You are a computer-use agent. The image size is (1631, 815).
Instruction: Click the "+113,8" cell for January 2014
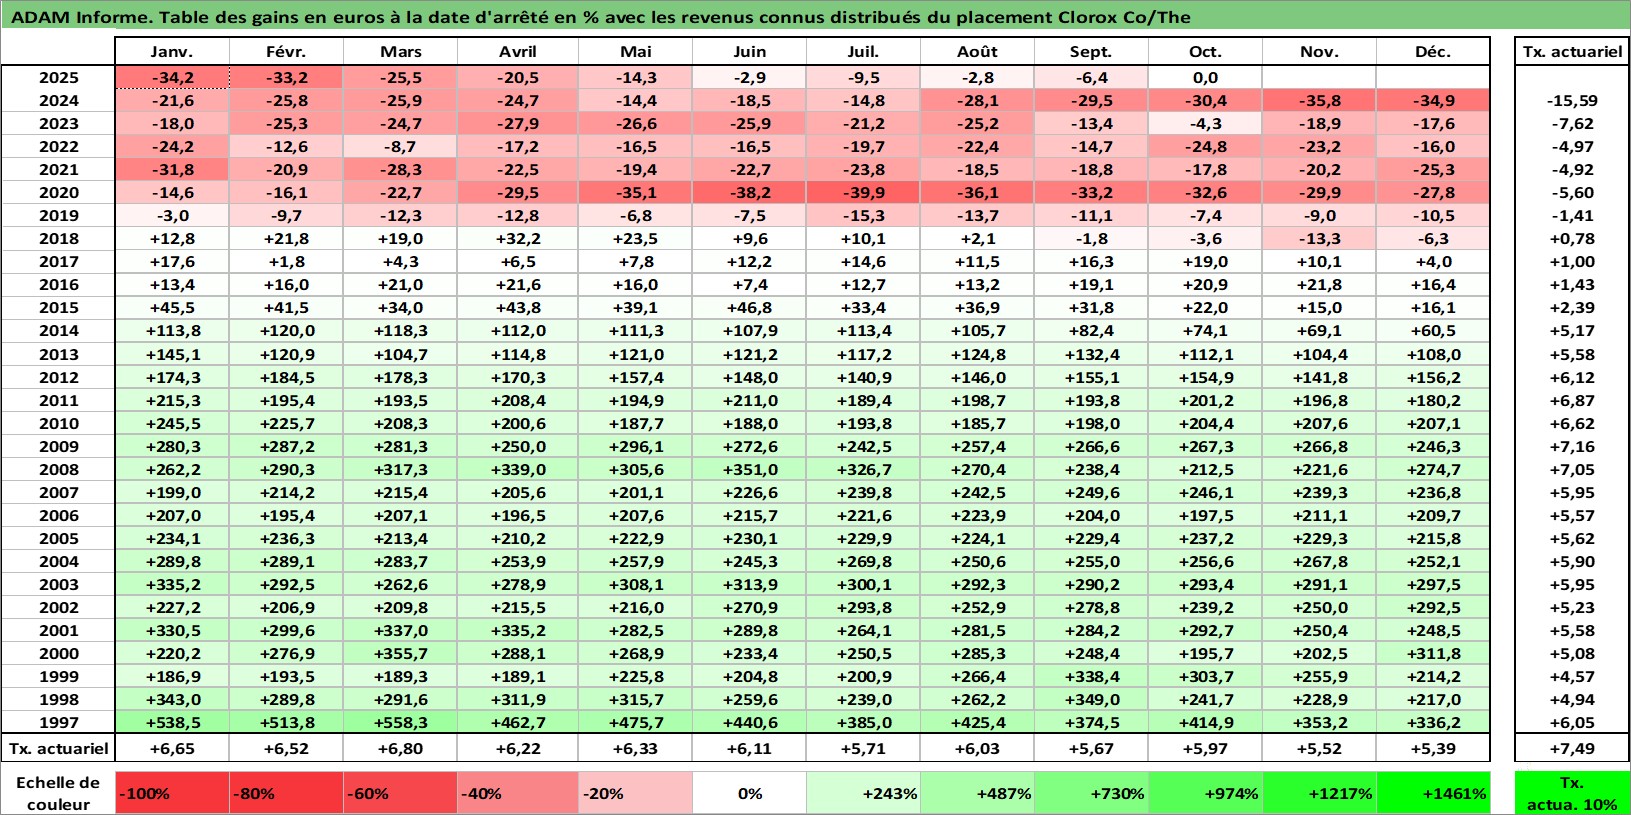click(x=172, y=331)
